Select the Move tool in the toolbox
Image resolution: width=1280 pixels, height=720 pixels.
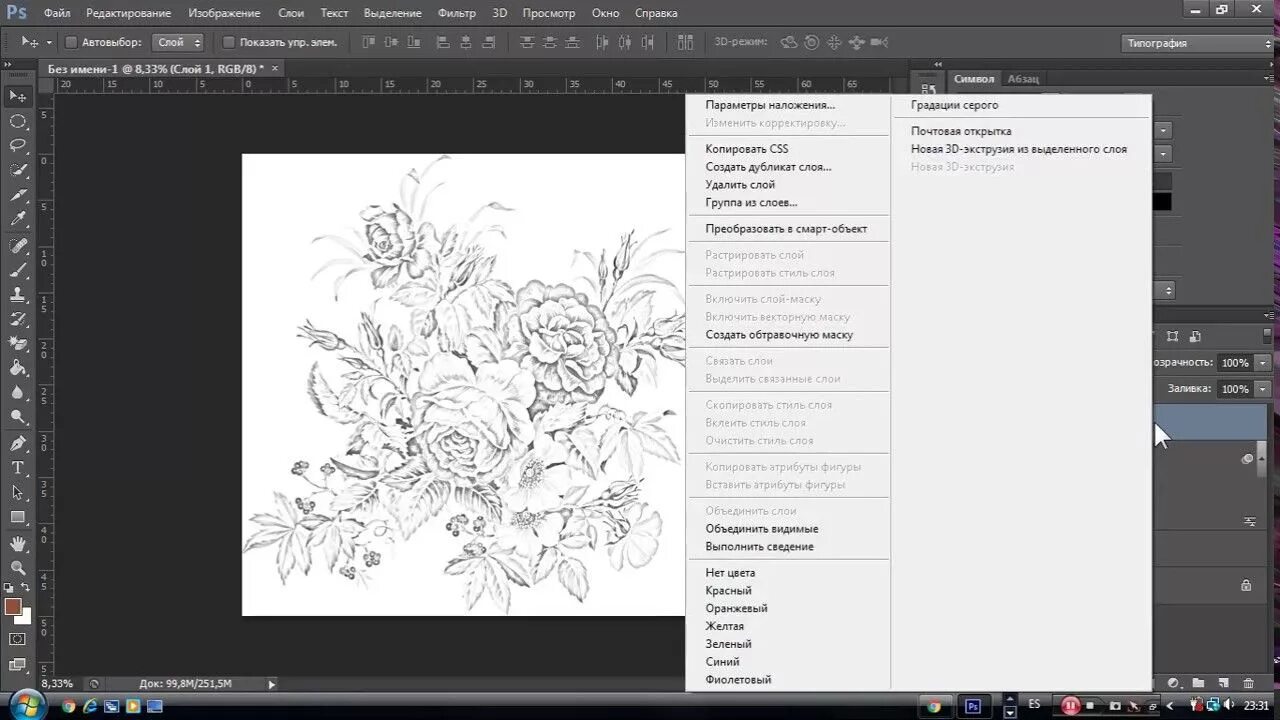[x=18, y=96]
